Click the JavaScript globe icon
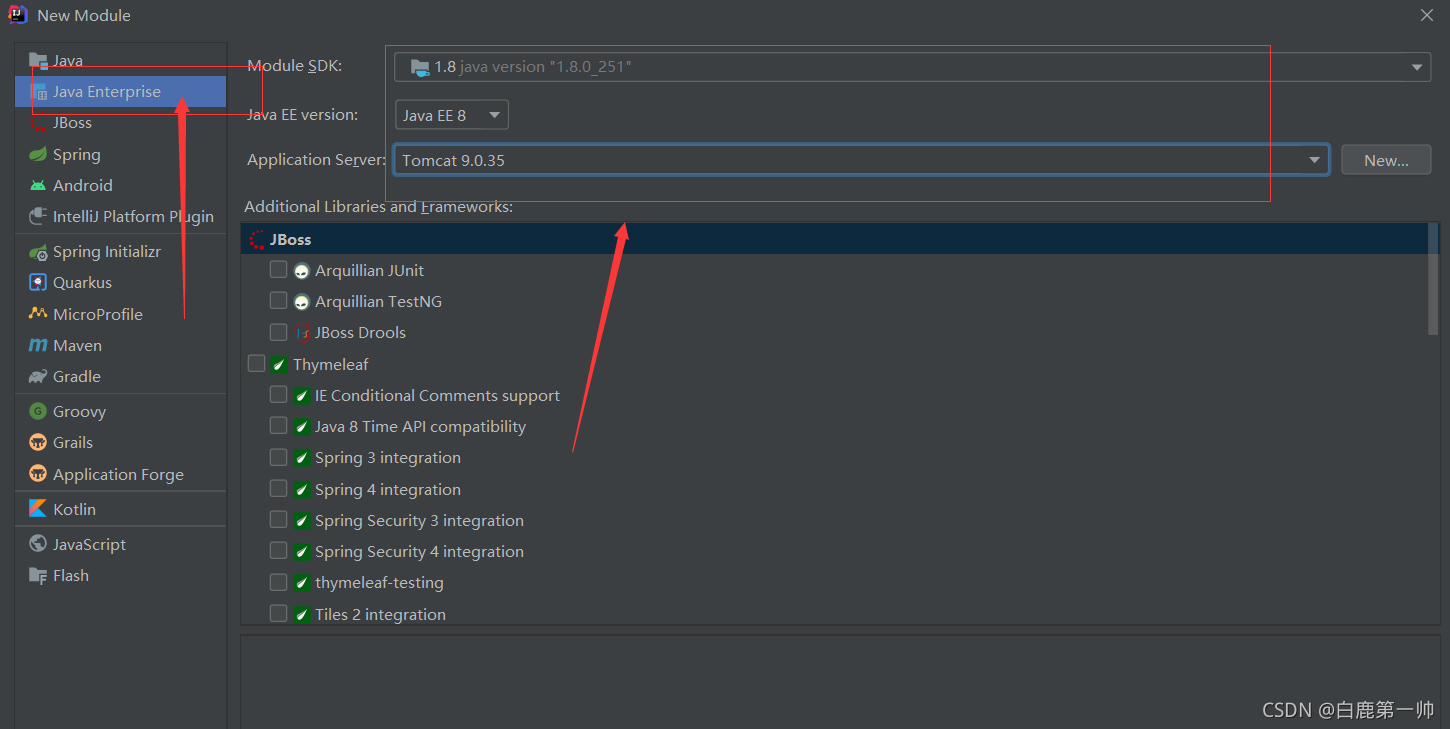 (x=38, y=544)
